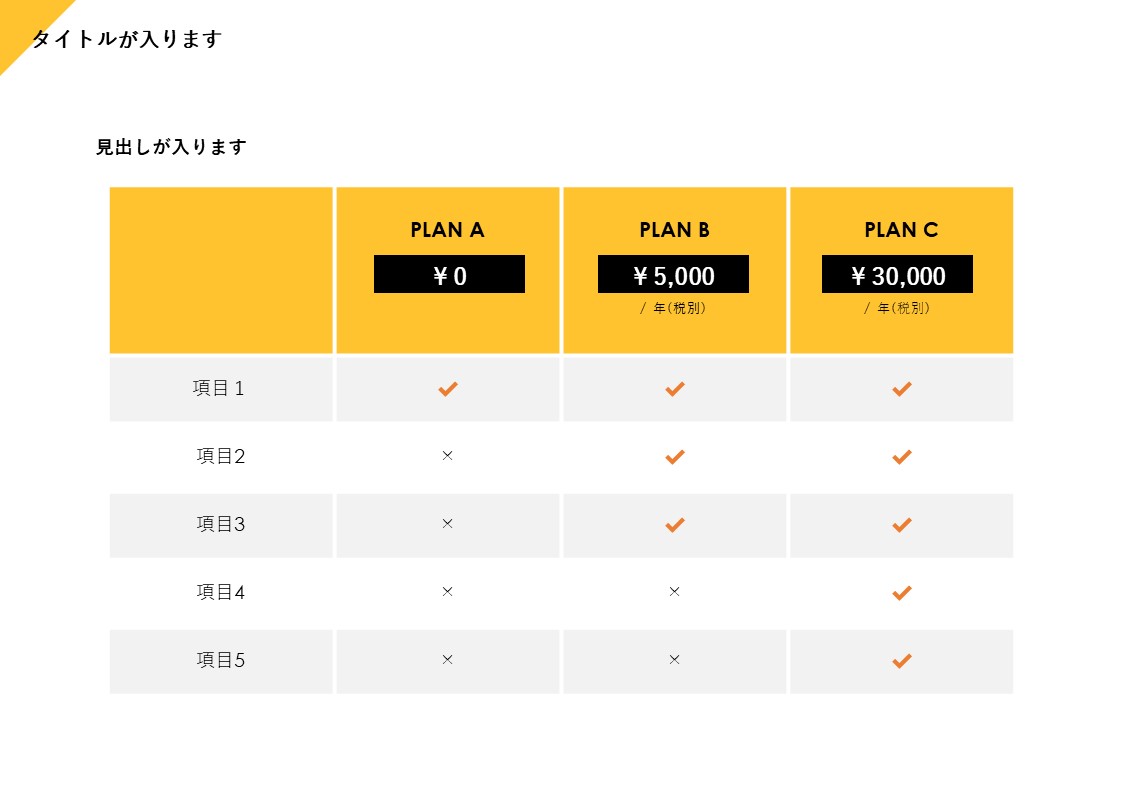Click the × mark for 項目4 under PLAN B
This screenshot has height=794, width=1123.
674,591
